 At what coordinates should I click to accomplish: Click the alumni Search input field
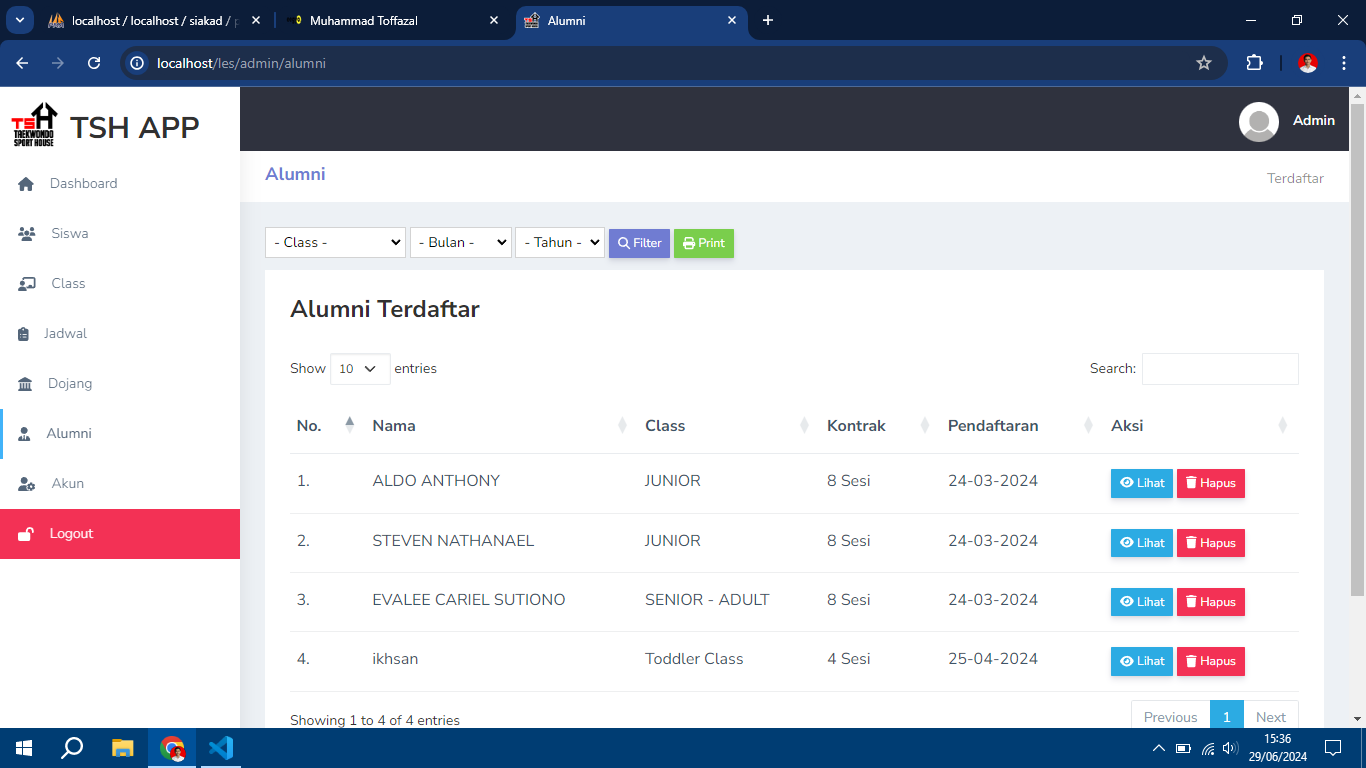coord(1219,369)
